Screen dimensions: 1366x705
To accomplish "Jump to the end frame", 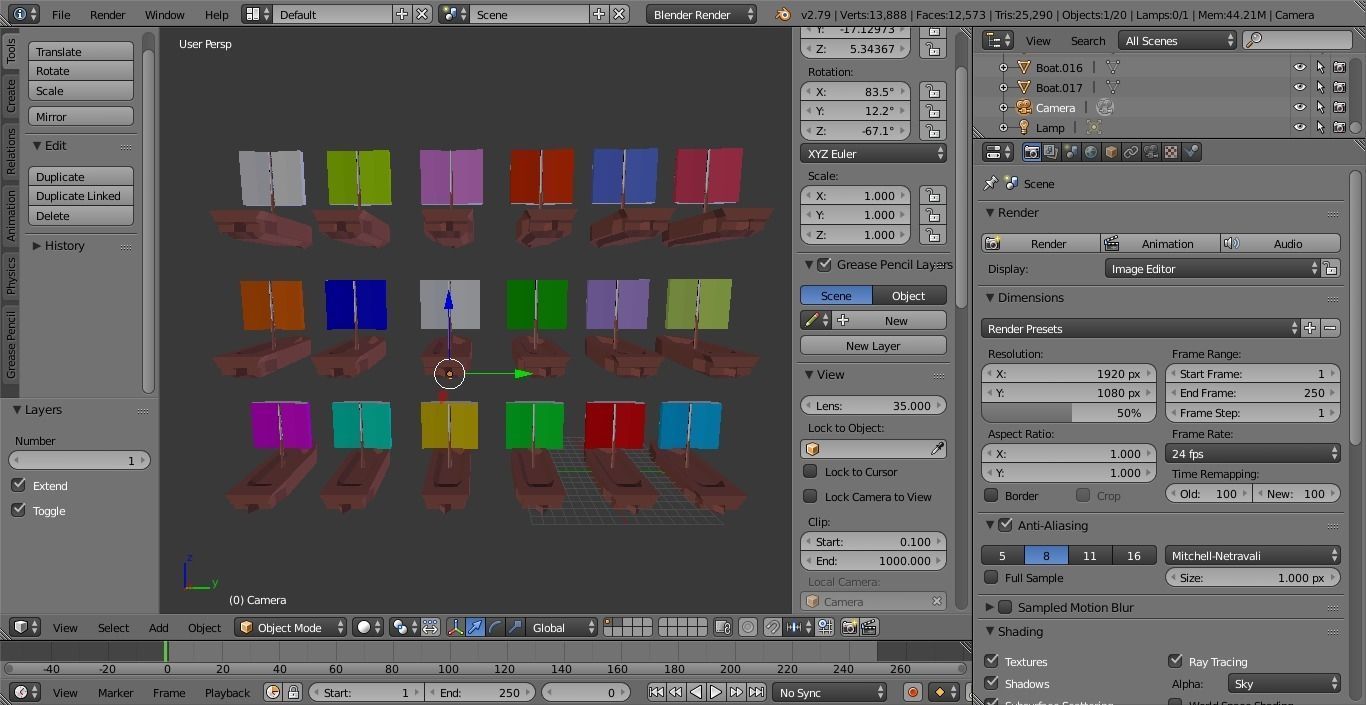I will 757,692.
